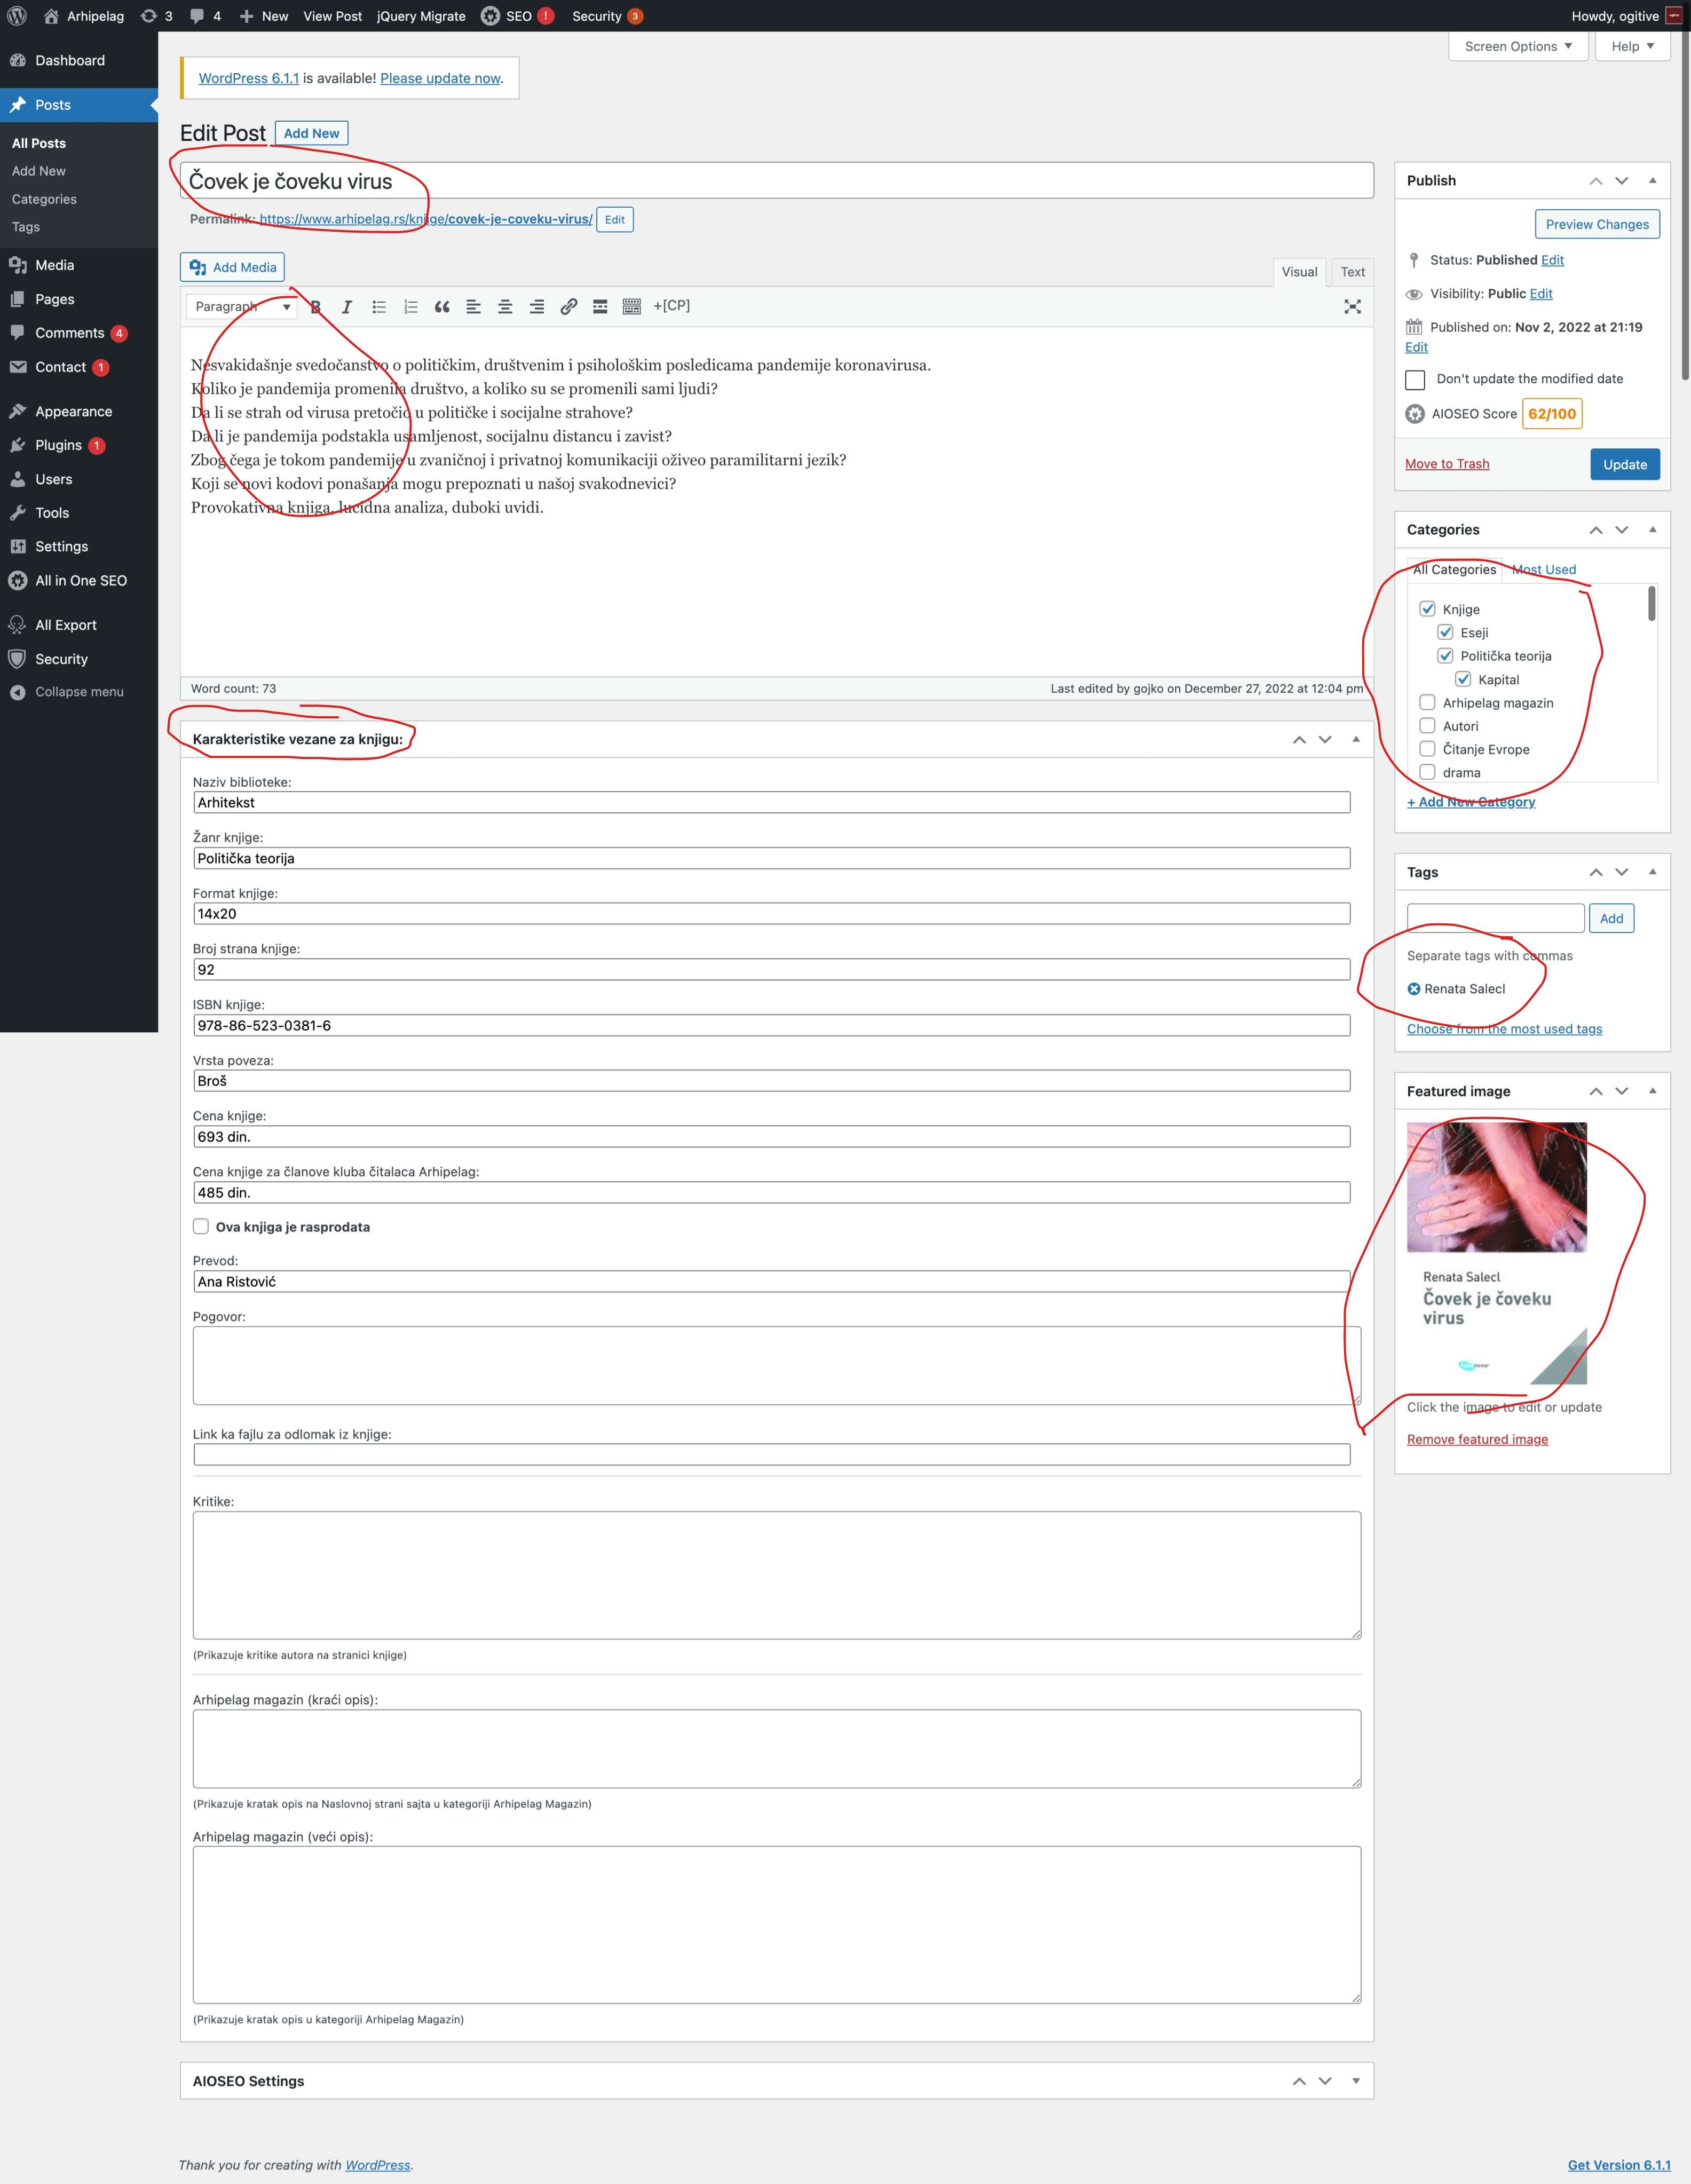
Task: Open the Most Used categories tab
Action: pyautogui.click(x=1544, y=570)
